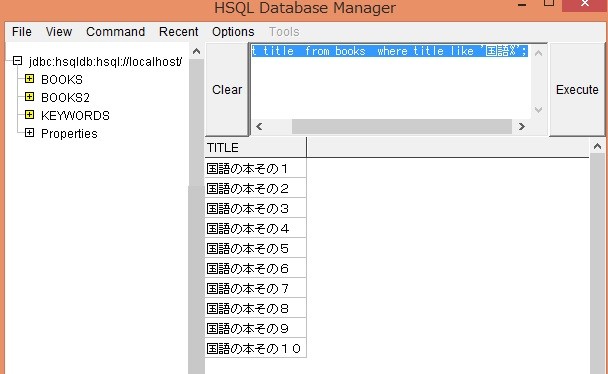Click the query box scroll-right arrow
This screenshot has height=374, width=608.
(x=522, y=126)
